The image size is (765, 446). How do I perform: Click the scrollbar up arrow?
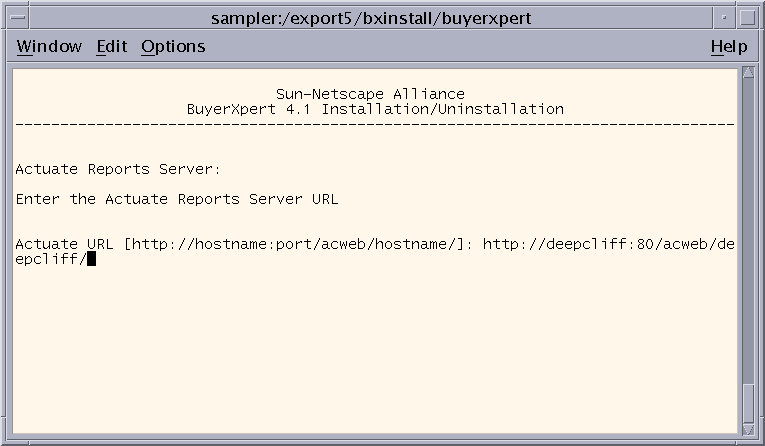[748, 73]
